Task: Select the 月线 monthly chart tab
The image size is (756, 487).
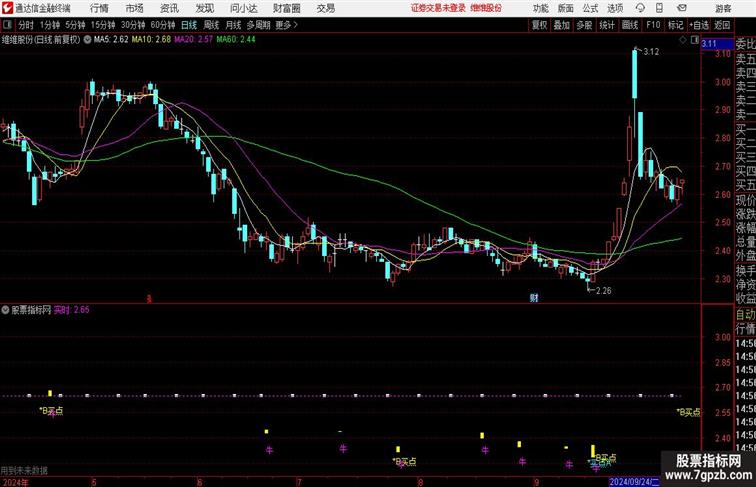Action: (233, 25)
